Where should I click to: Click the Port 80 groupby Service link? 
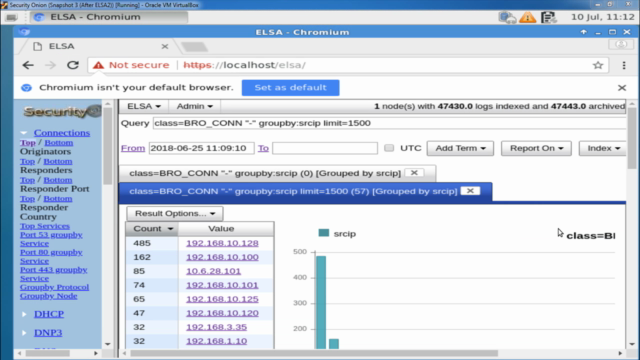tap(51, 257)
